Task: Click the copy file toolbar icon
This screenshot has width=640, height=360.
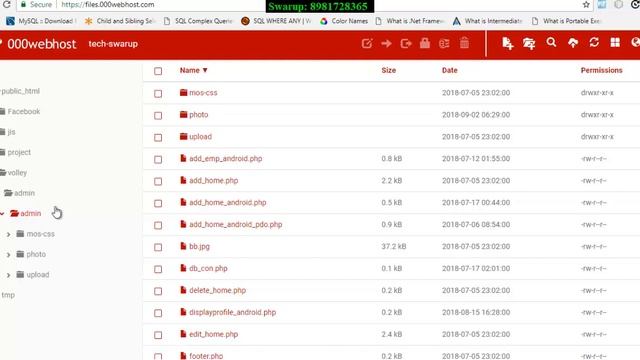Action: 406,43
